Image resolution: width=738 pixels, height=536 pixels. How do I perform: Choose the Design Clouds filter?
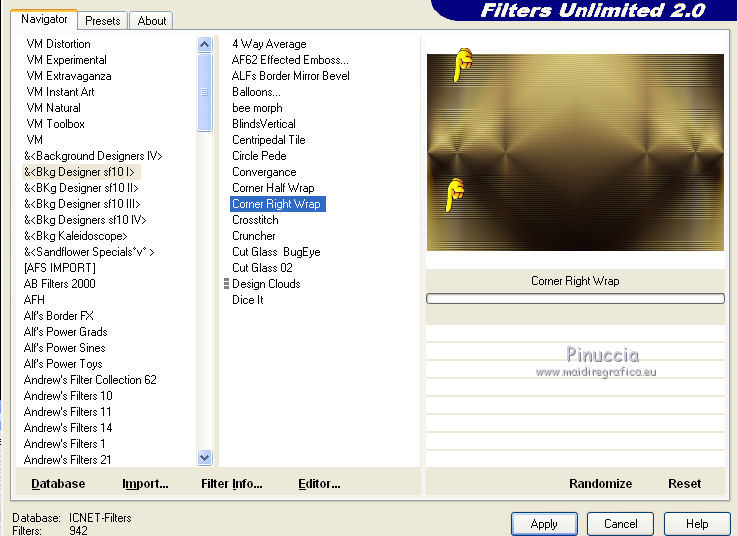click(x=266, y=284)
